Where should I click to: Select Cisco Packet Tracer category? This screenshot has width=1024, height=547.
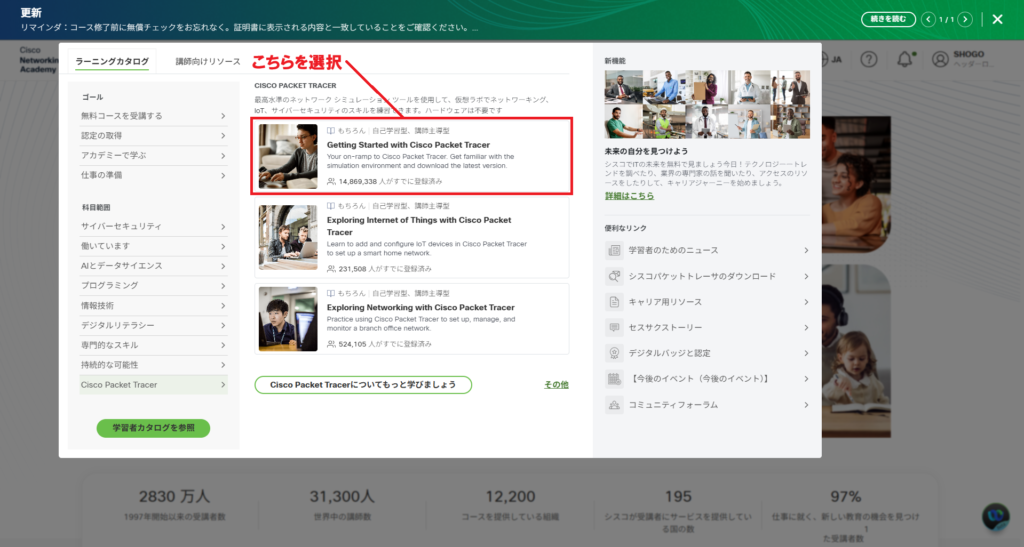point(153,384)
